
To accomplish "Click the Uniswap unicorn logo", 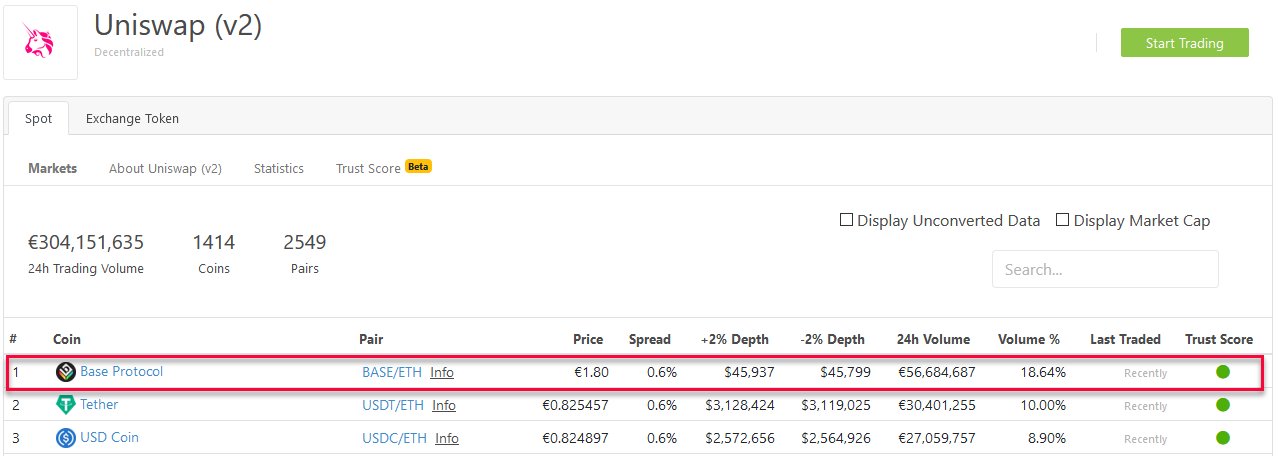I will [41, 42].
